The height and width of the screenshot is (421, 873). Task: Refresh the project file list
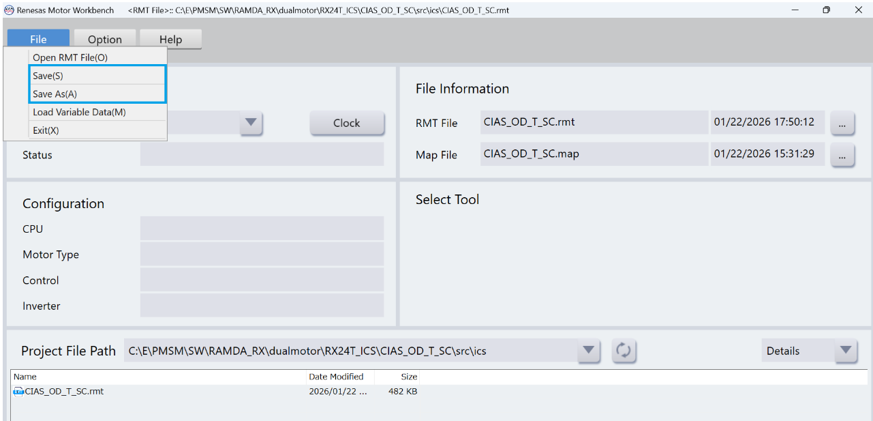[x=624, y=351]
